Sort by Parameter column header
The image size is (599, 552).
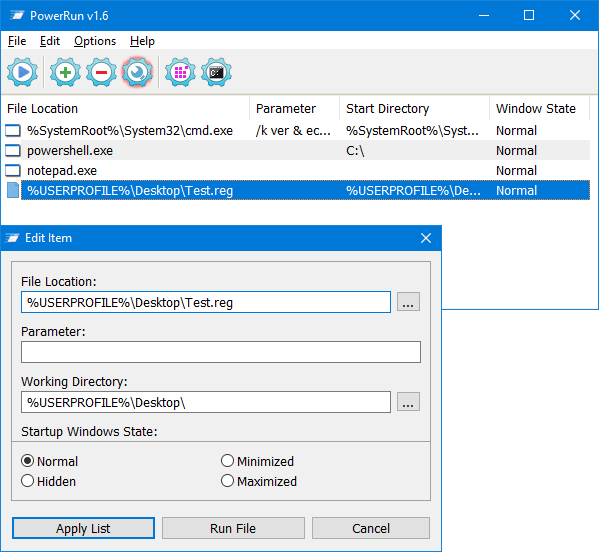pyautogui.click(x=295, y=108)
